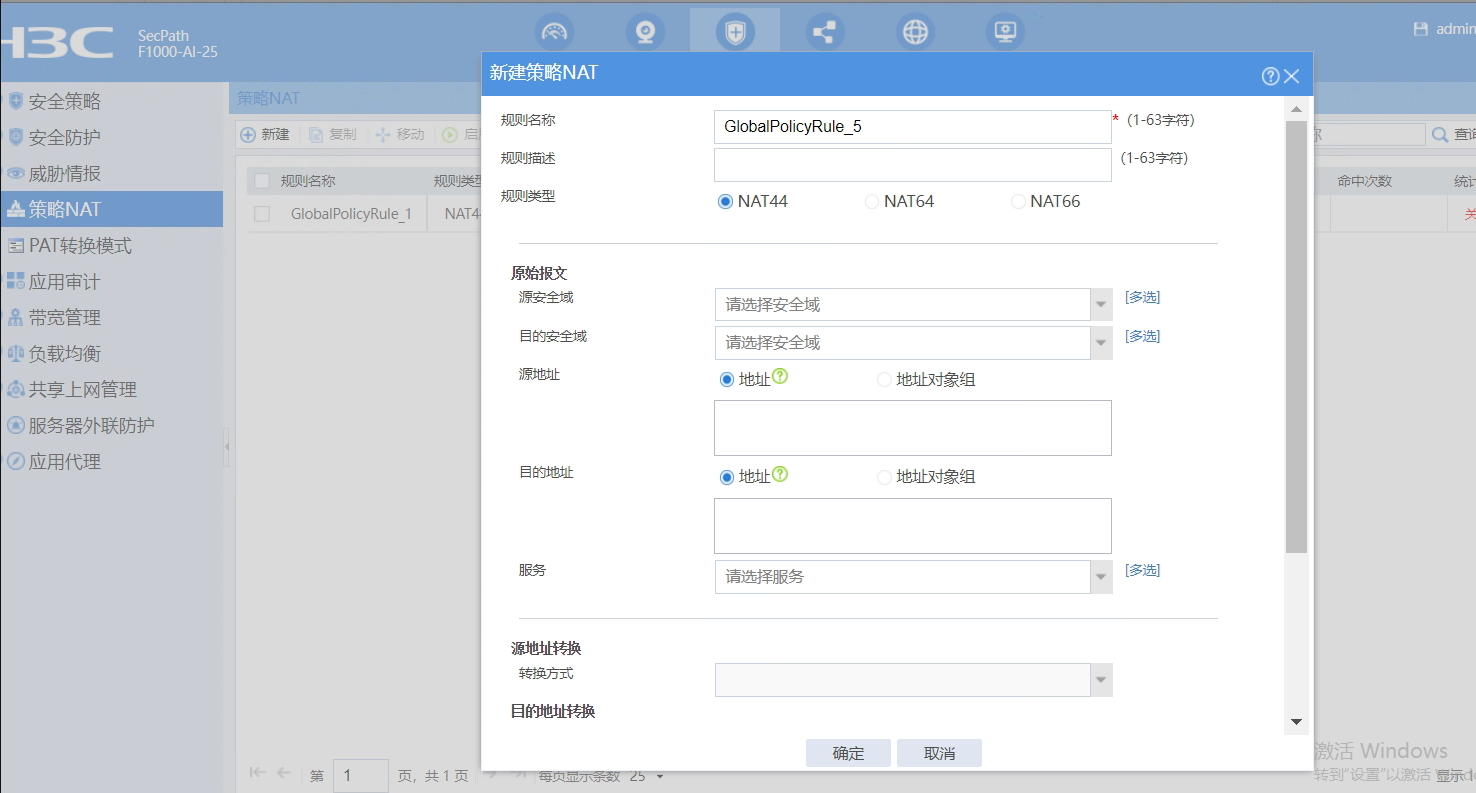Click the 规则描述 input field

tap(913, 165)
